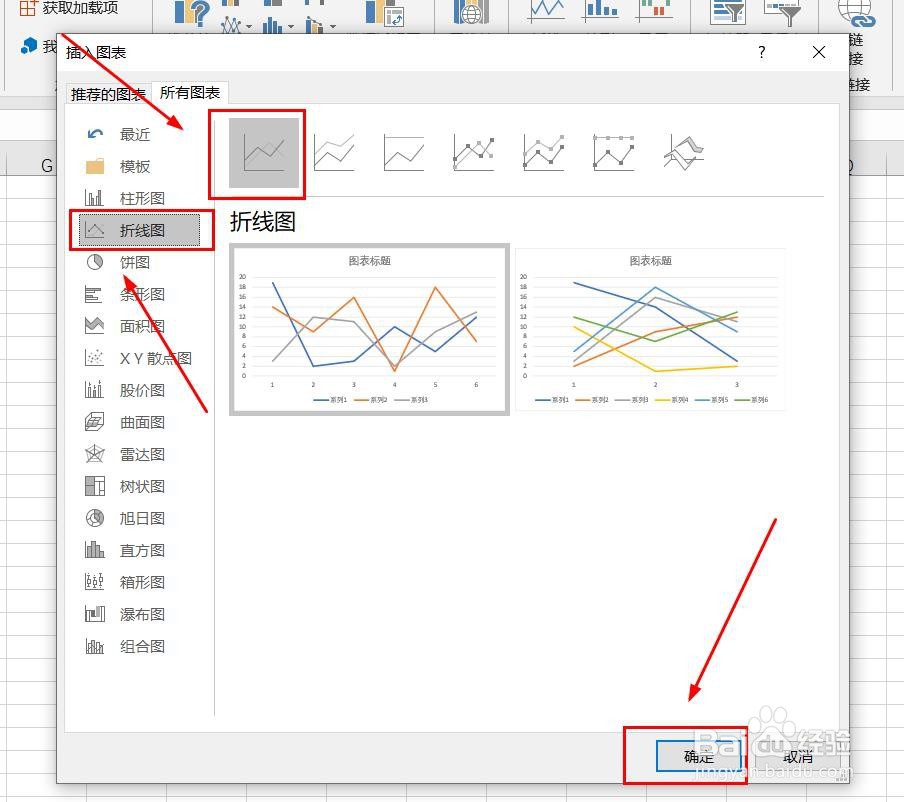Select line with markers subtype
The width and height of the screenshot is (904, 802).
474,153
